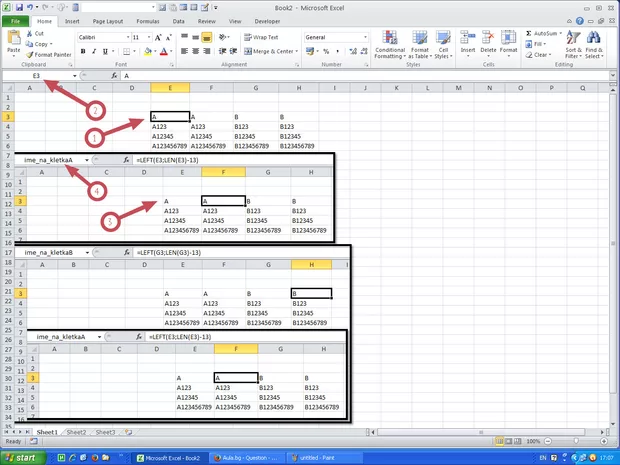Click the zoom slider at 100%
The height and width of the screenshot is (465, 620).
tap(576, 441)
